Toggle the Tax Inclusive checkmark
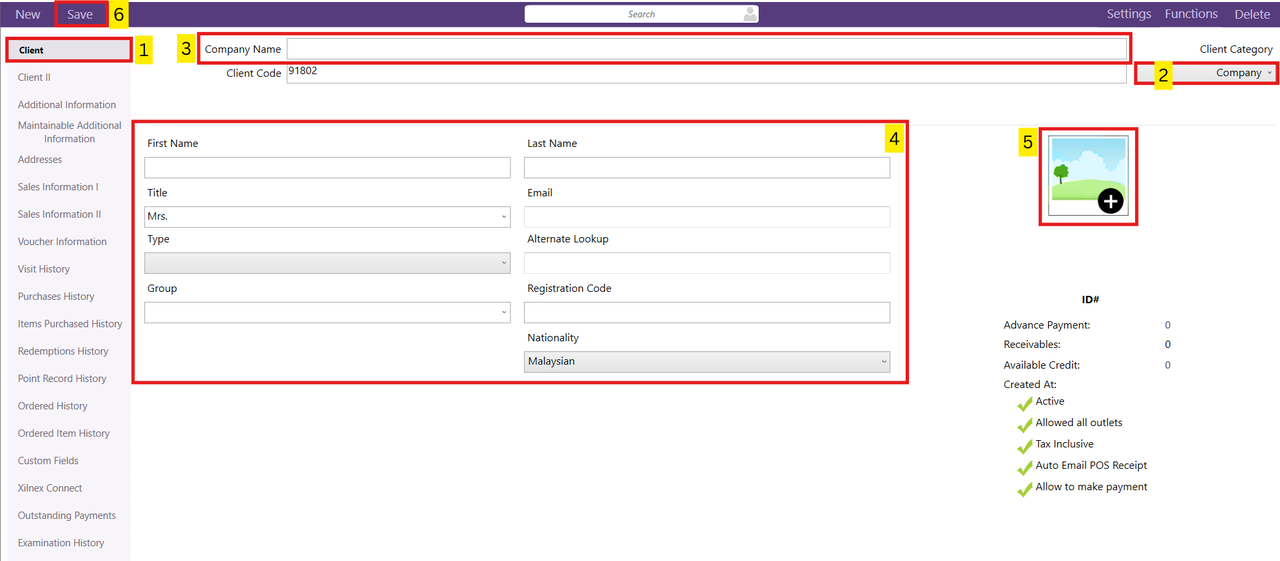 point(1024,446)
